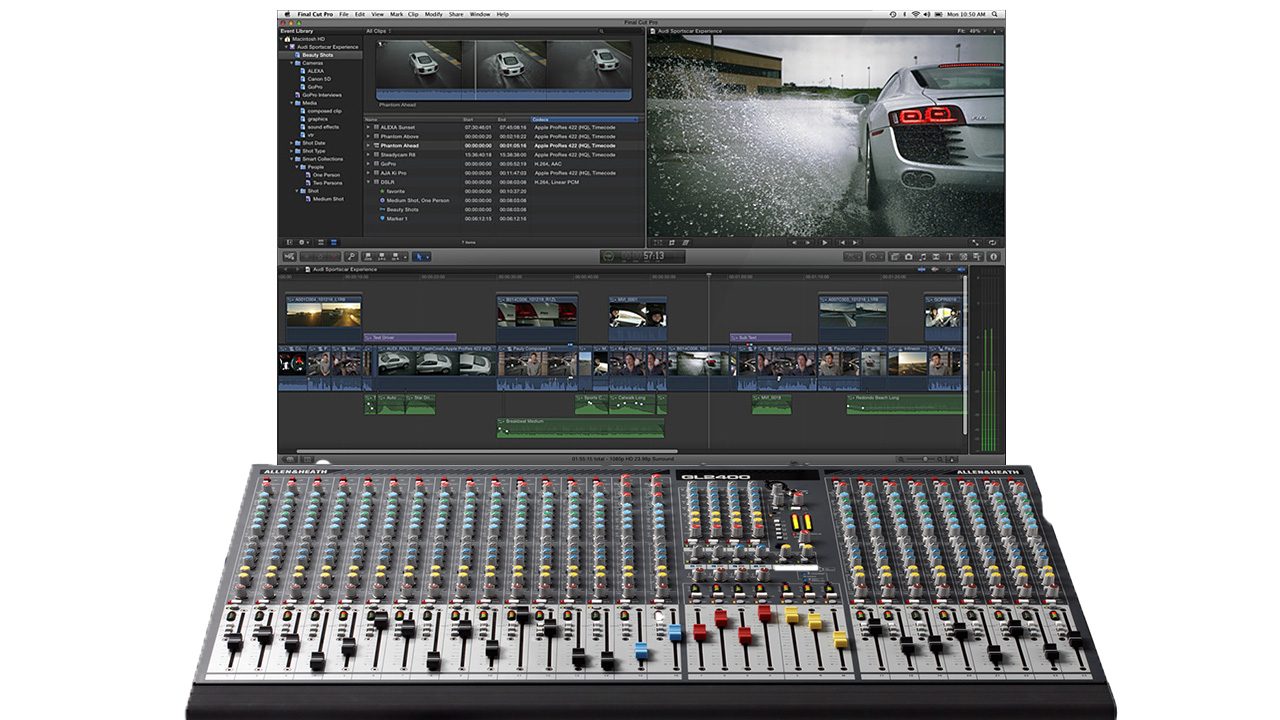Click the browser search field
1280x720 pixels.
618,31
